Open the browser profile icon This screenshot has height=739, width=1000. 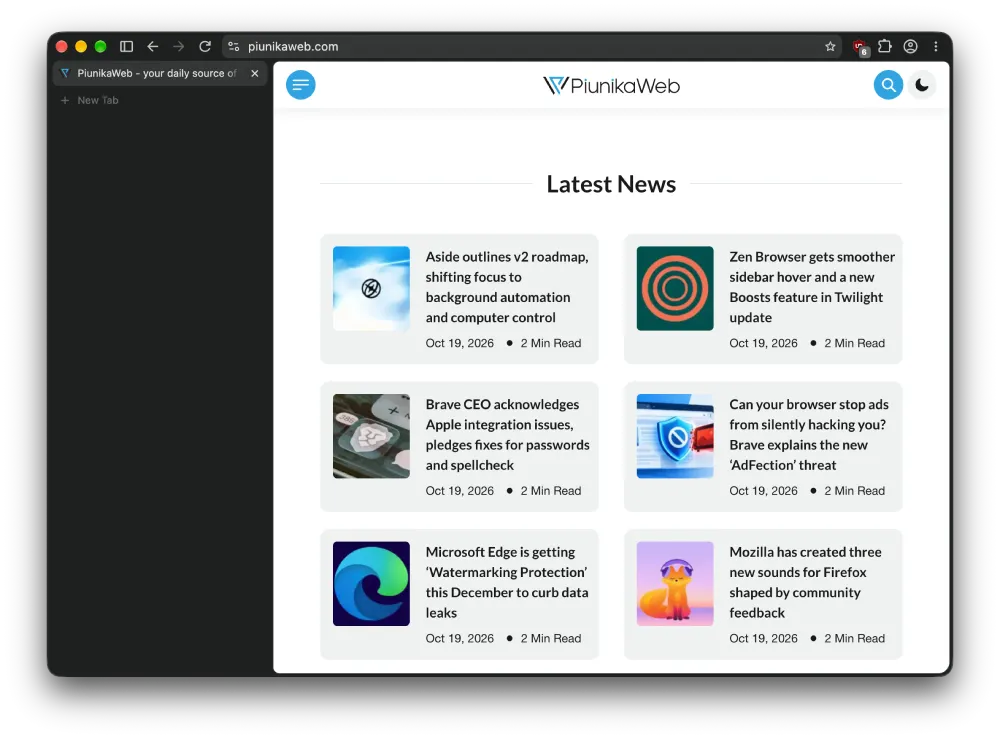911,47
